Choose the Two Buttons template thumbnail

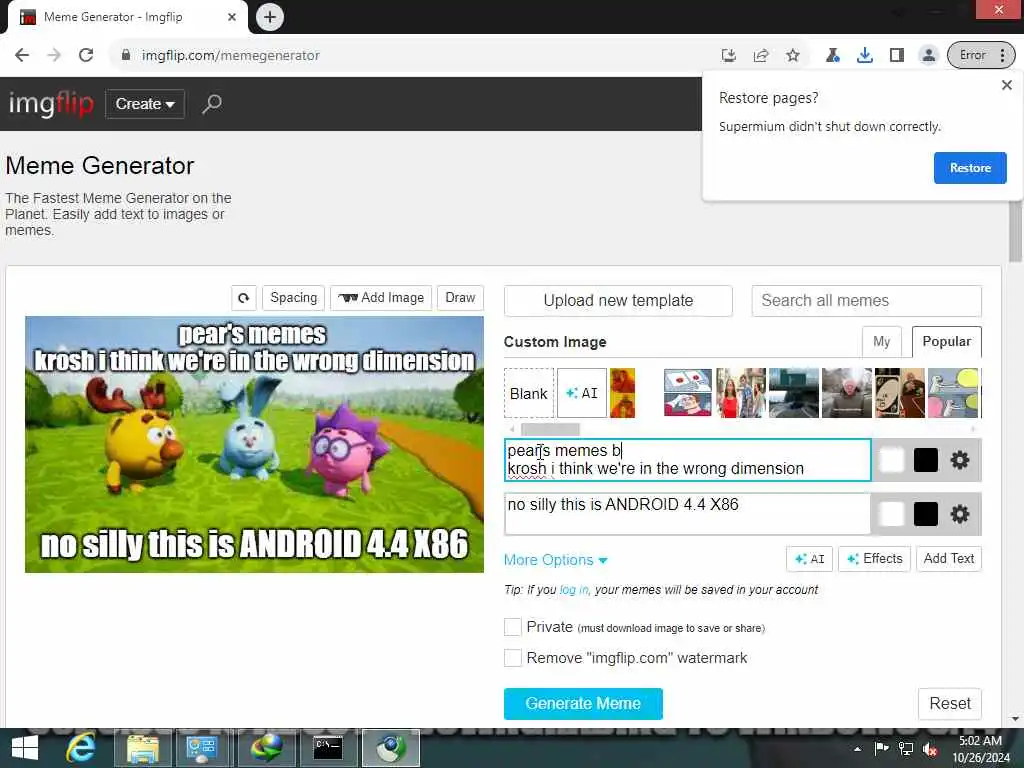688,393
